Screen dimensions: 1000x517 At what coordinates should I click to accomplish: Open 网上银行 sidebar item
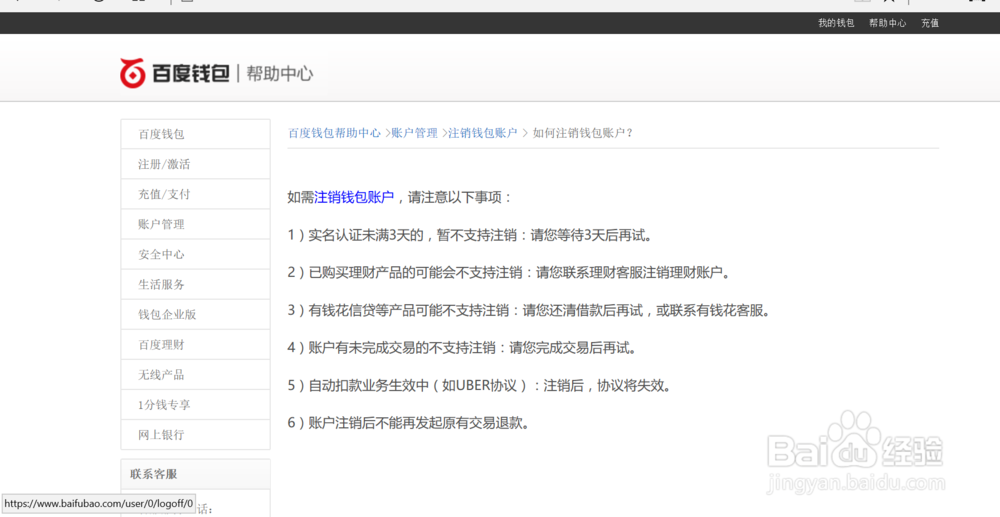point(195,435)
